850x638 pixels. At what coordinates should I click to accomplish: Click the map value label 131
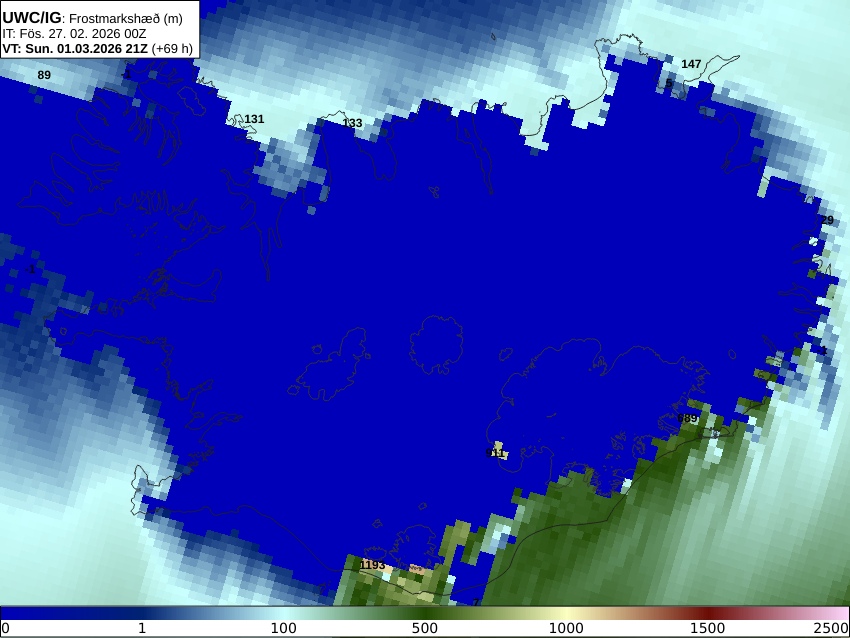coord(254,119)
